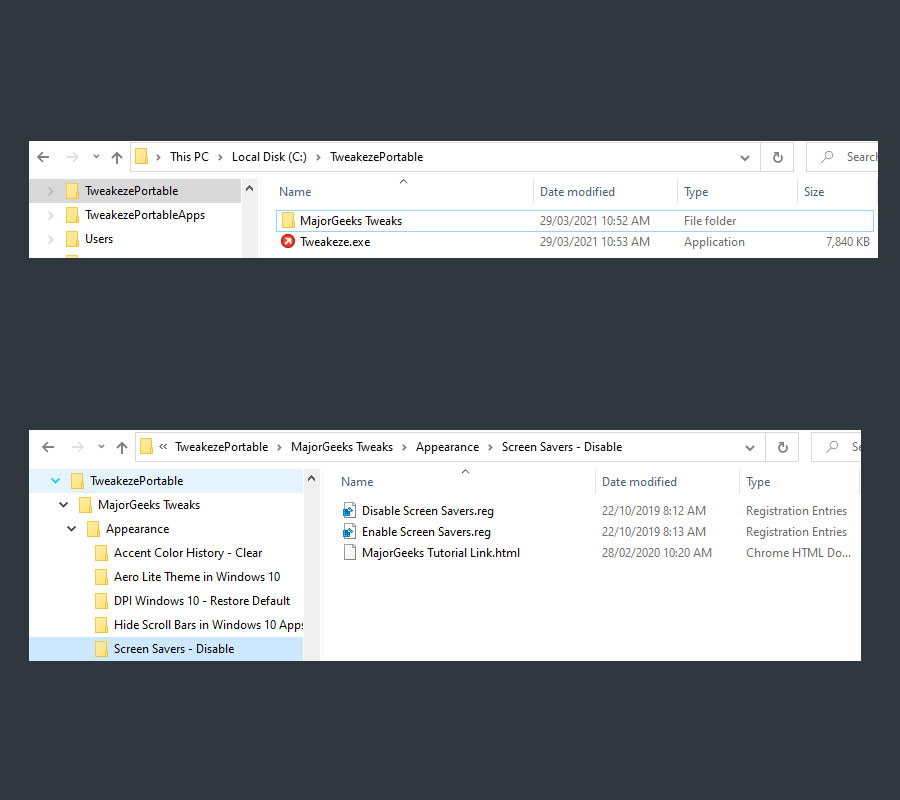Select Aero Lite Theme in Windows 10 folder
The height and width of the screenshot is (800, 900).
pyautogui.click(x=188, y=576)
